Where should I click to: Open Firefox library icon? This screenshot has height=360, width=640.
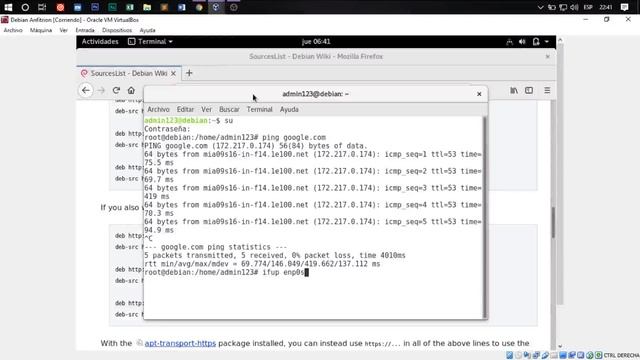click(514, 90)
